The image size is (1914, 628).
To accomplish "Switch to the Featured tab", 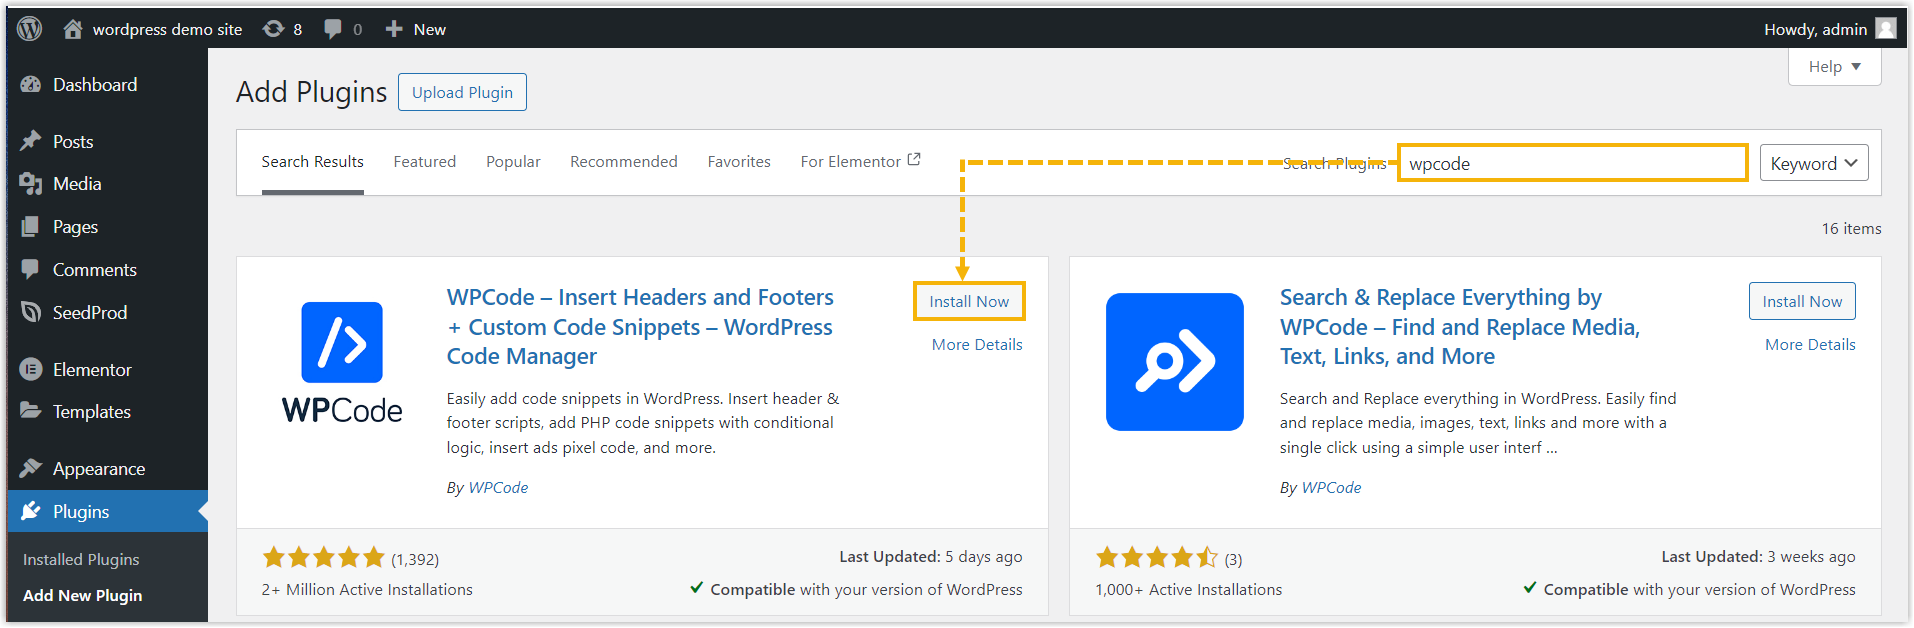I will [x=424, y=162].
